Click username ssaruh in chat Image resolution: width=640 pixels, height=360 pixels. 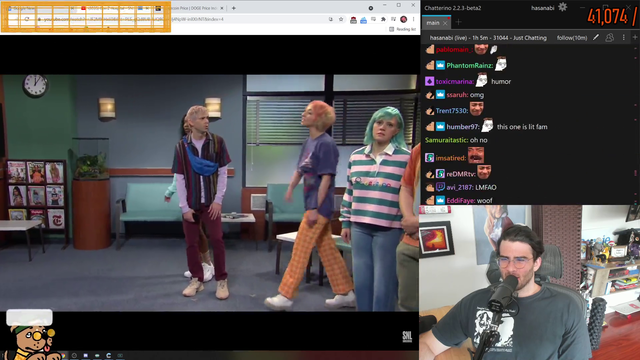[457, 95]
